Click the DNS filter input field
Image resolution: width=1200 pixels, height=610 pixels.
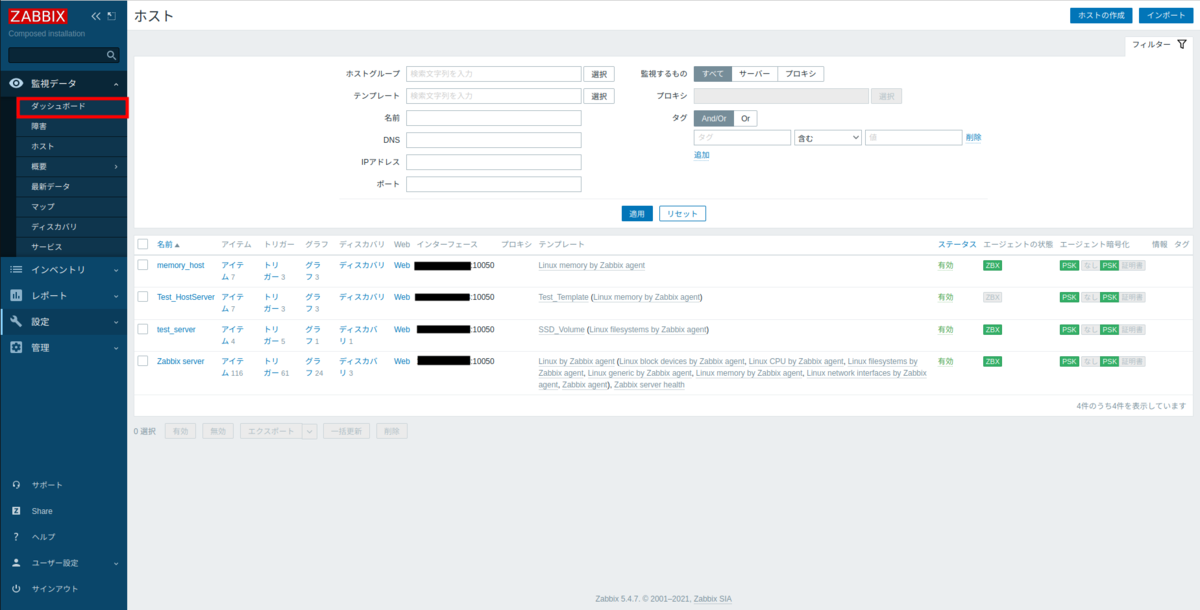point(494,140)
